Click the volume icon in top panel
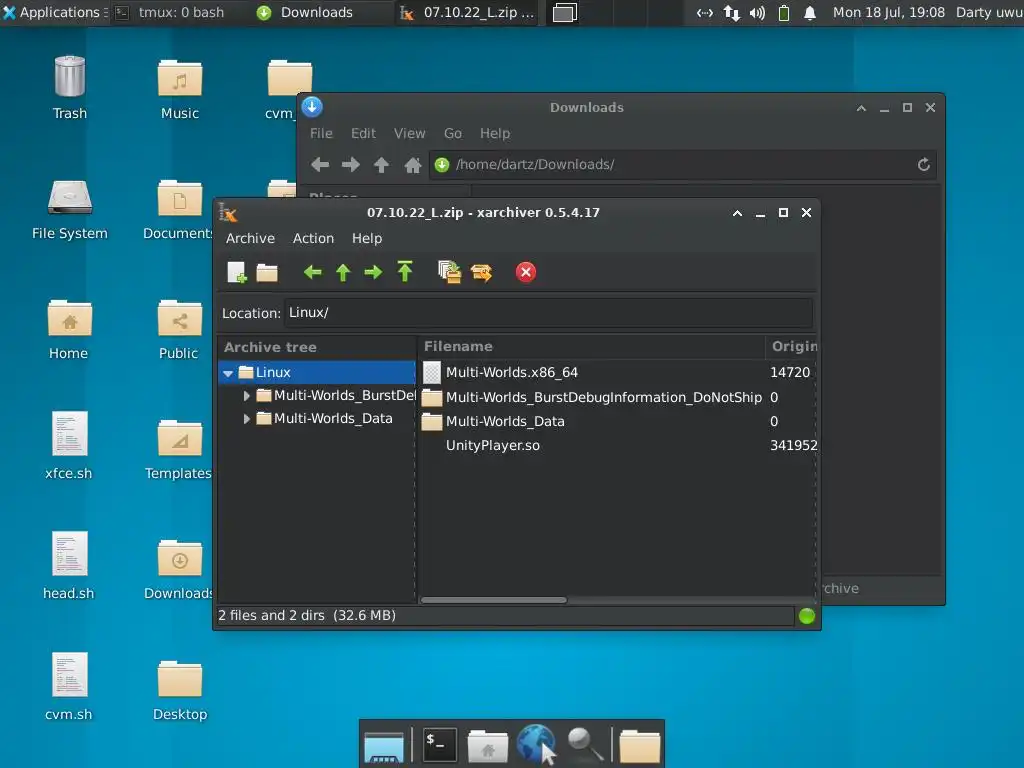1024x768 pixels. coord(757,13)
